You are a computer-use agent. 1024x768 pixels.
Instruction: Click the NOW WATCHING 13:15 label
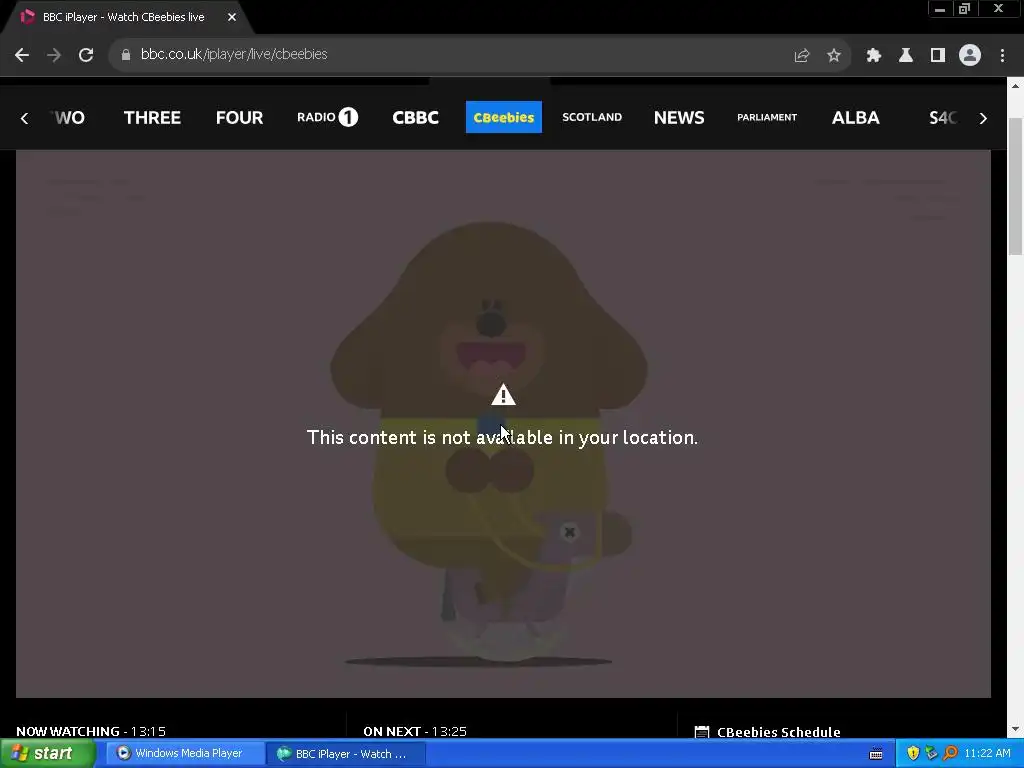[x=91, y=731]
